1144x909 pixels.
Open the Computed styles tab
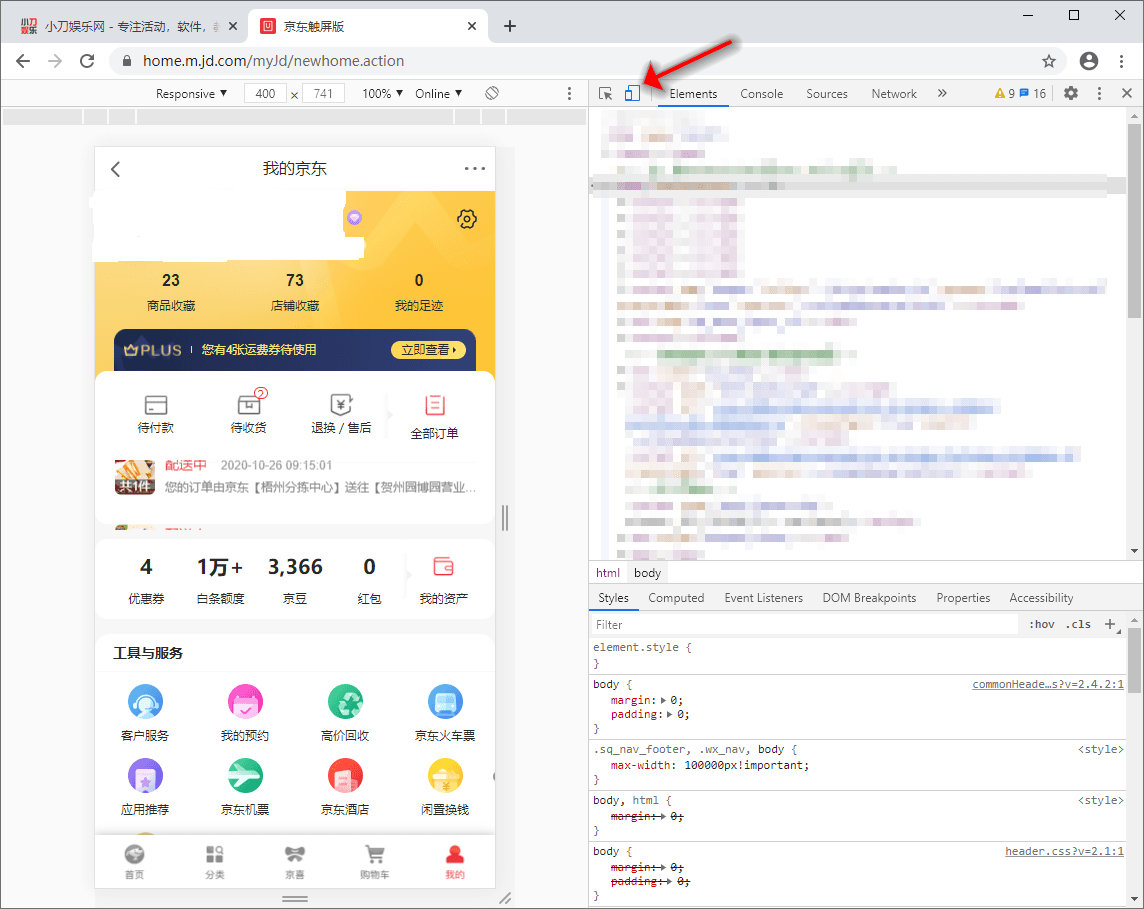(676, 597)
